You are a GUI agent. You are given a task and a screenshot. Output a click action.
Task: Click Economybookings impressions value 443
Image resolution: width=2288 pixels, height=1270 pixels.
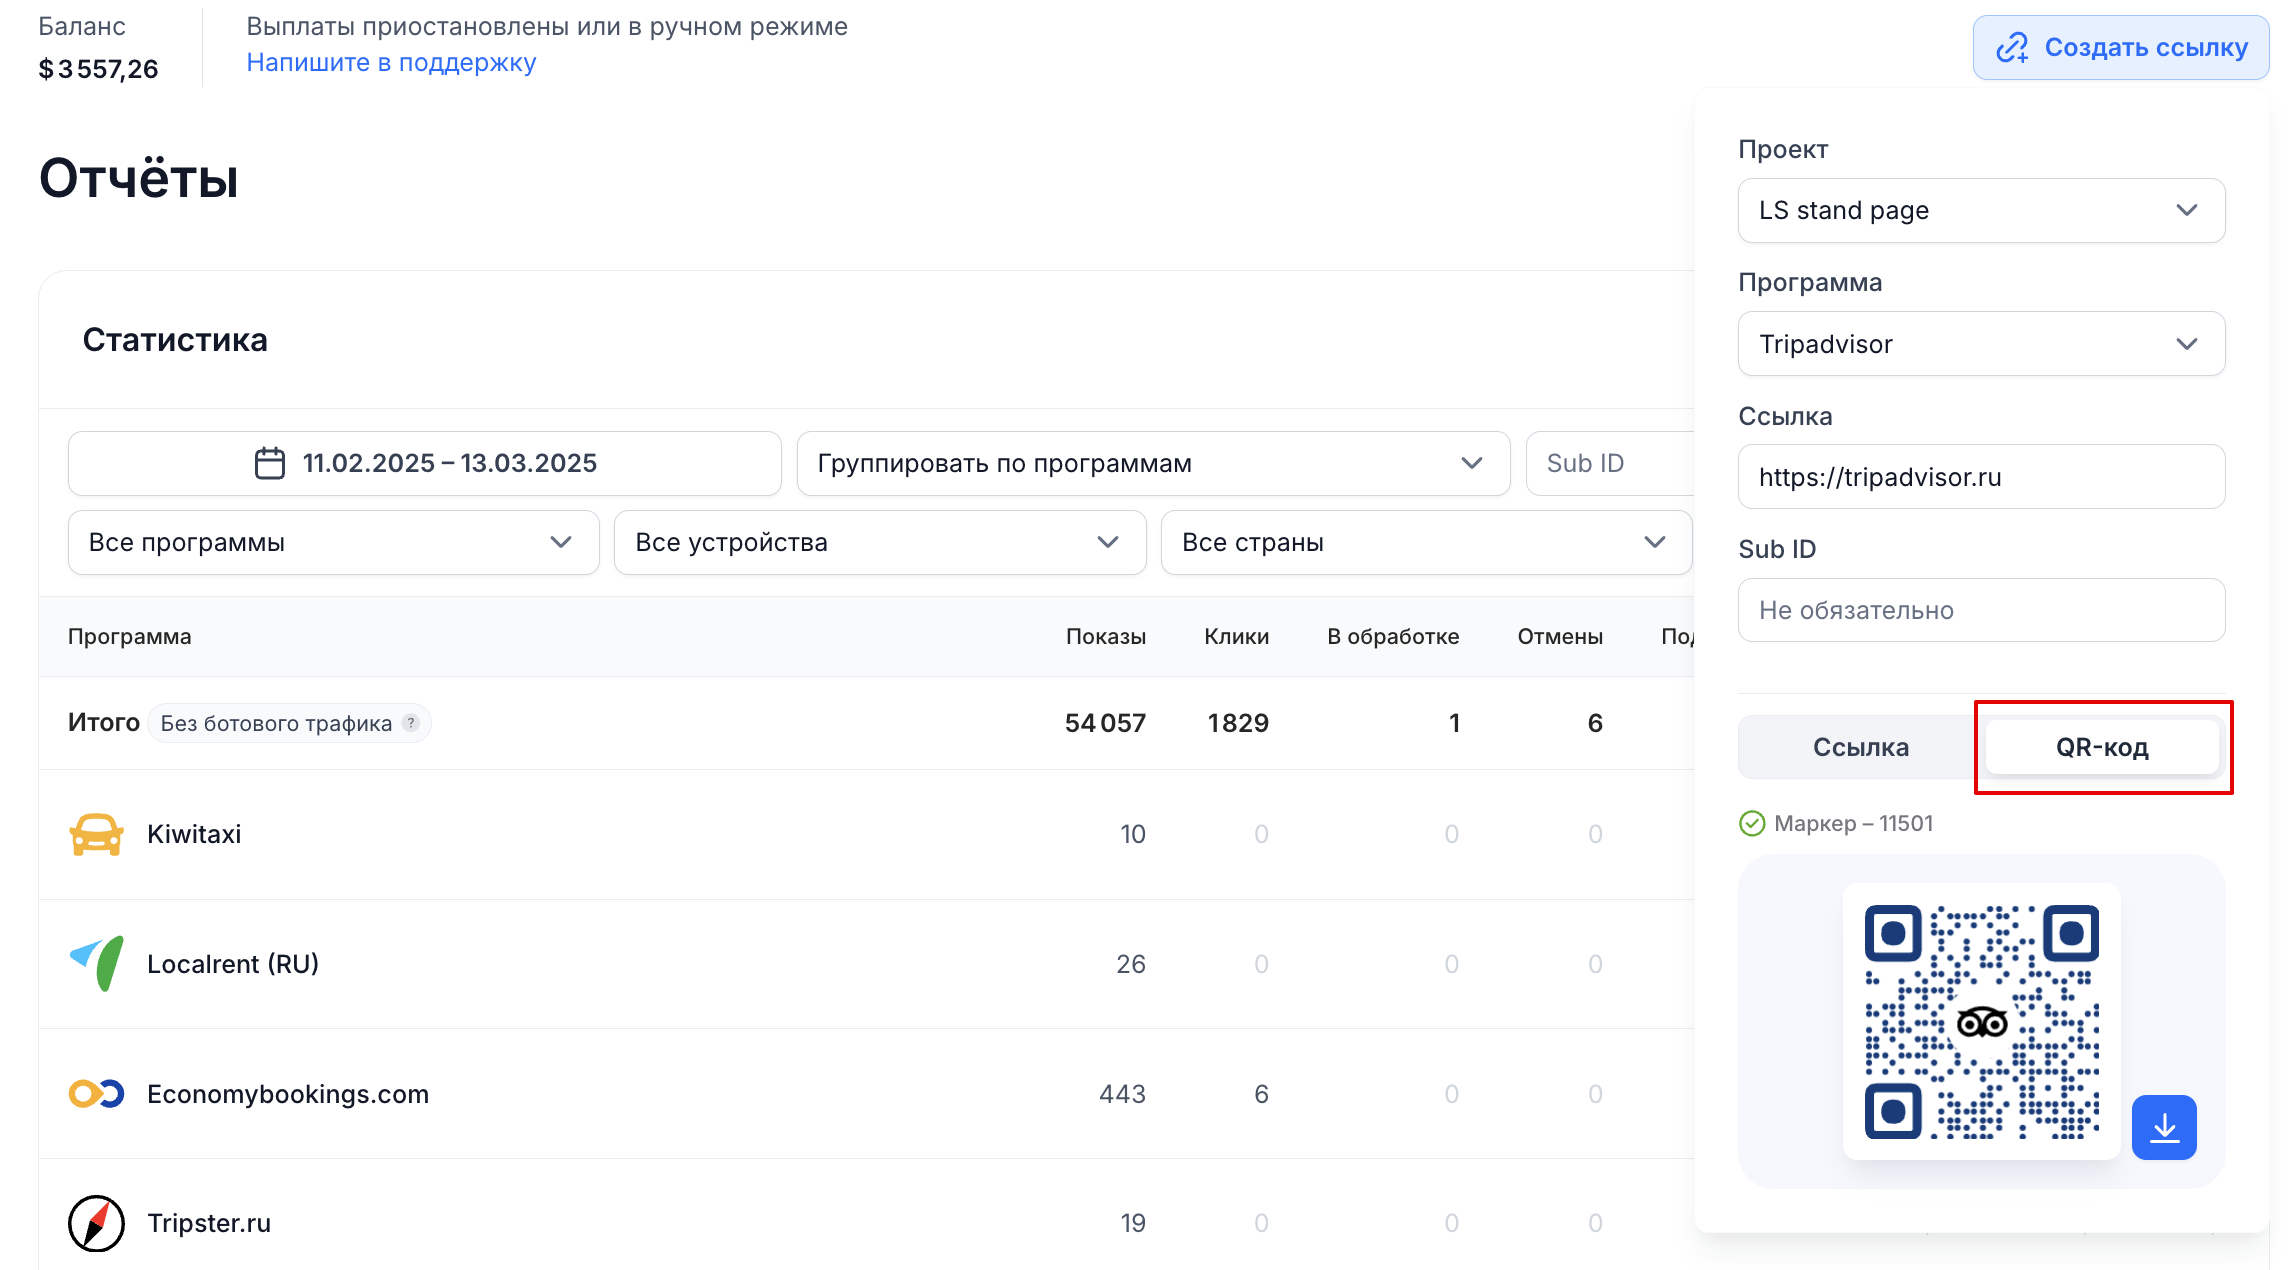click(x=1122, y=1093)
